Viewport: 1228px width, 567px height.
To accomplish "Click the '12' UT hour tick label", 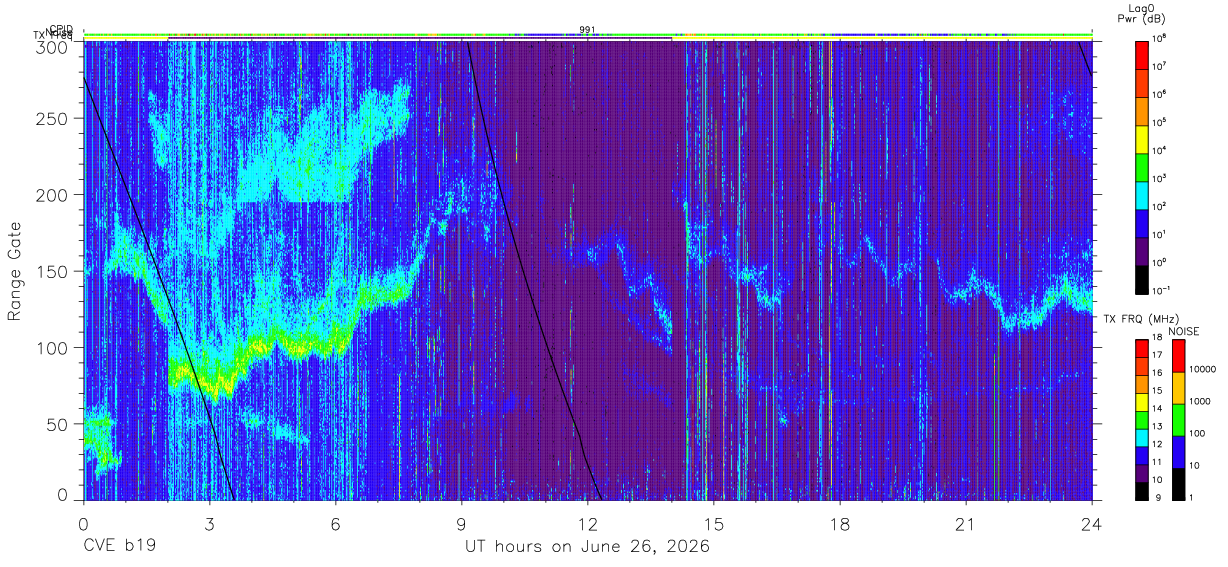I will (x=587, y=523).
